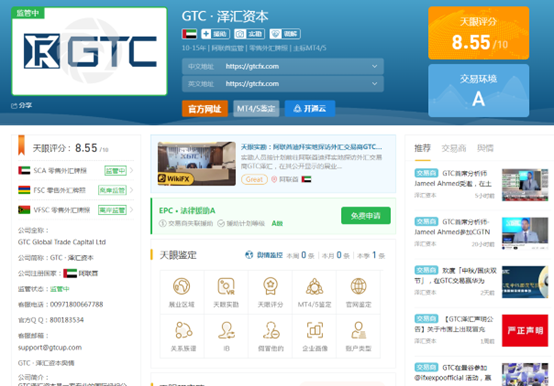Click the location pin icon beside 阿联酋
This screenshot has width=554, height=386.
coord(274,179)
